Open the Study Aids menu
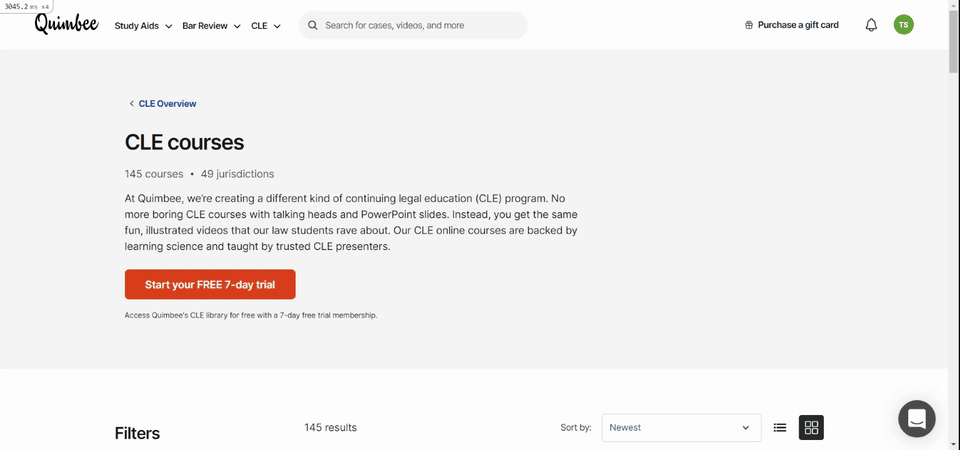 pos(143,26)
